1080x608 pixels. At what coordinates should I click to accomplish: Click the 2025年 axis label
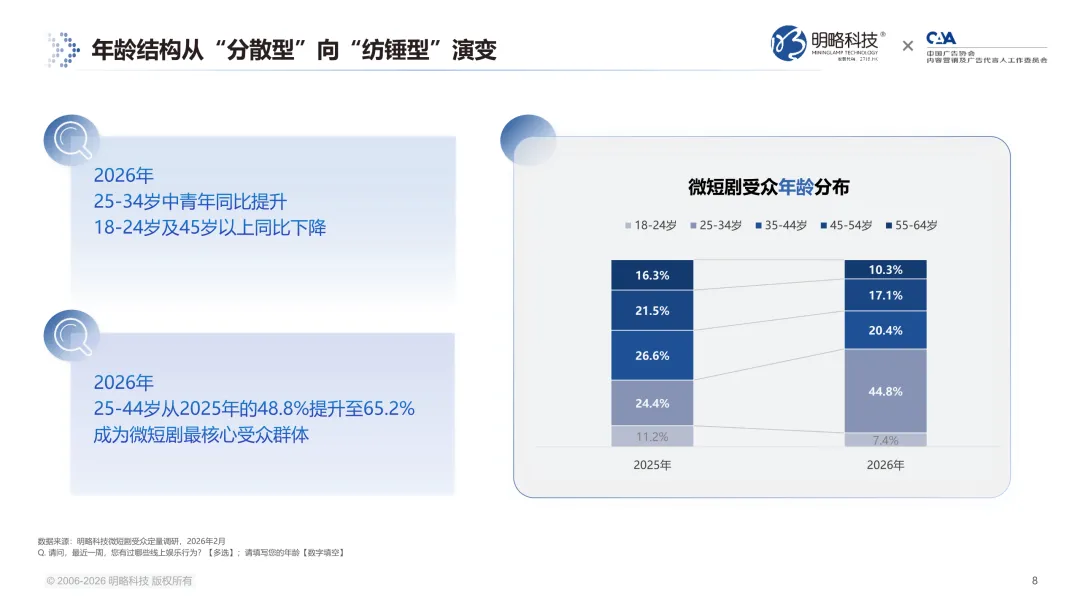click(x=652, y=465)
